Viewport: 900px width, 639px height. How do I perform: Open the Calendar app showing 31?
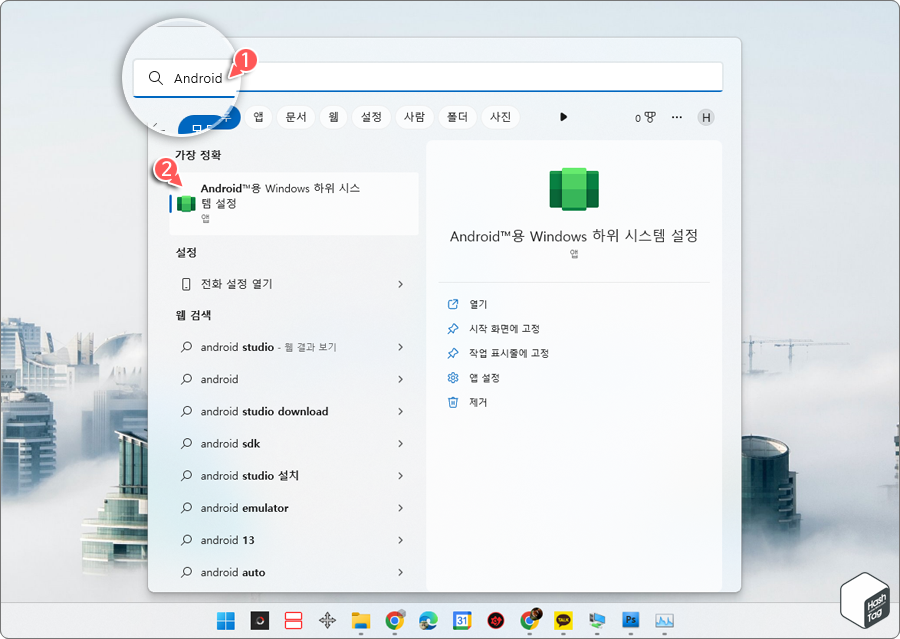(462, 620)
